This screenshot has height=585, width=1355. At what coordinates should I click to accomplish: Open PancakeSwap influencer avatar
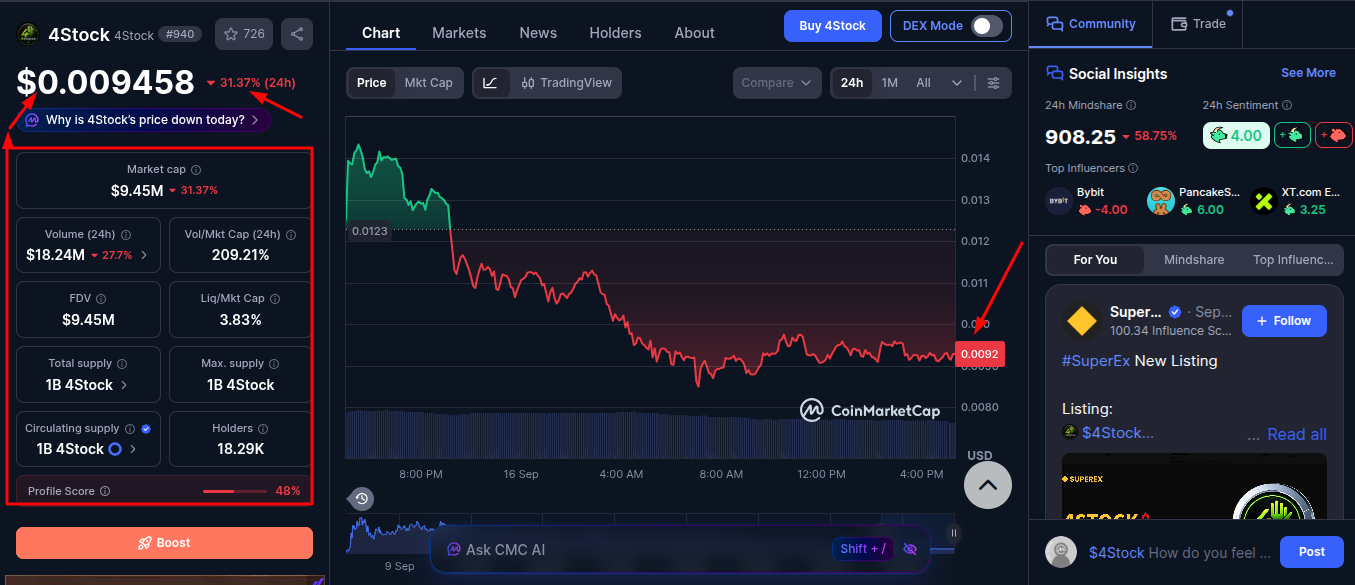1161,201
